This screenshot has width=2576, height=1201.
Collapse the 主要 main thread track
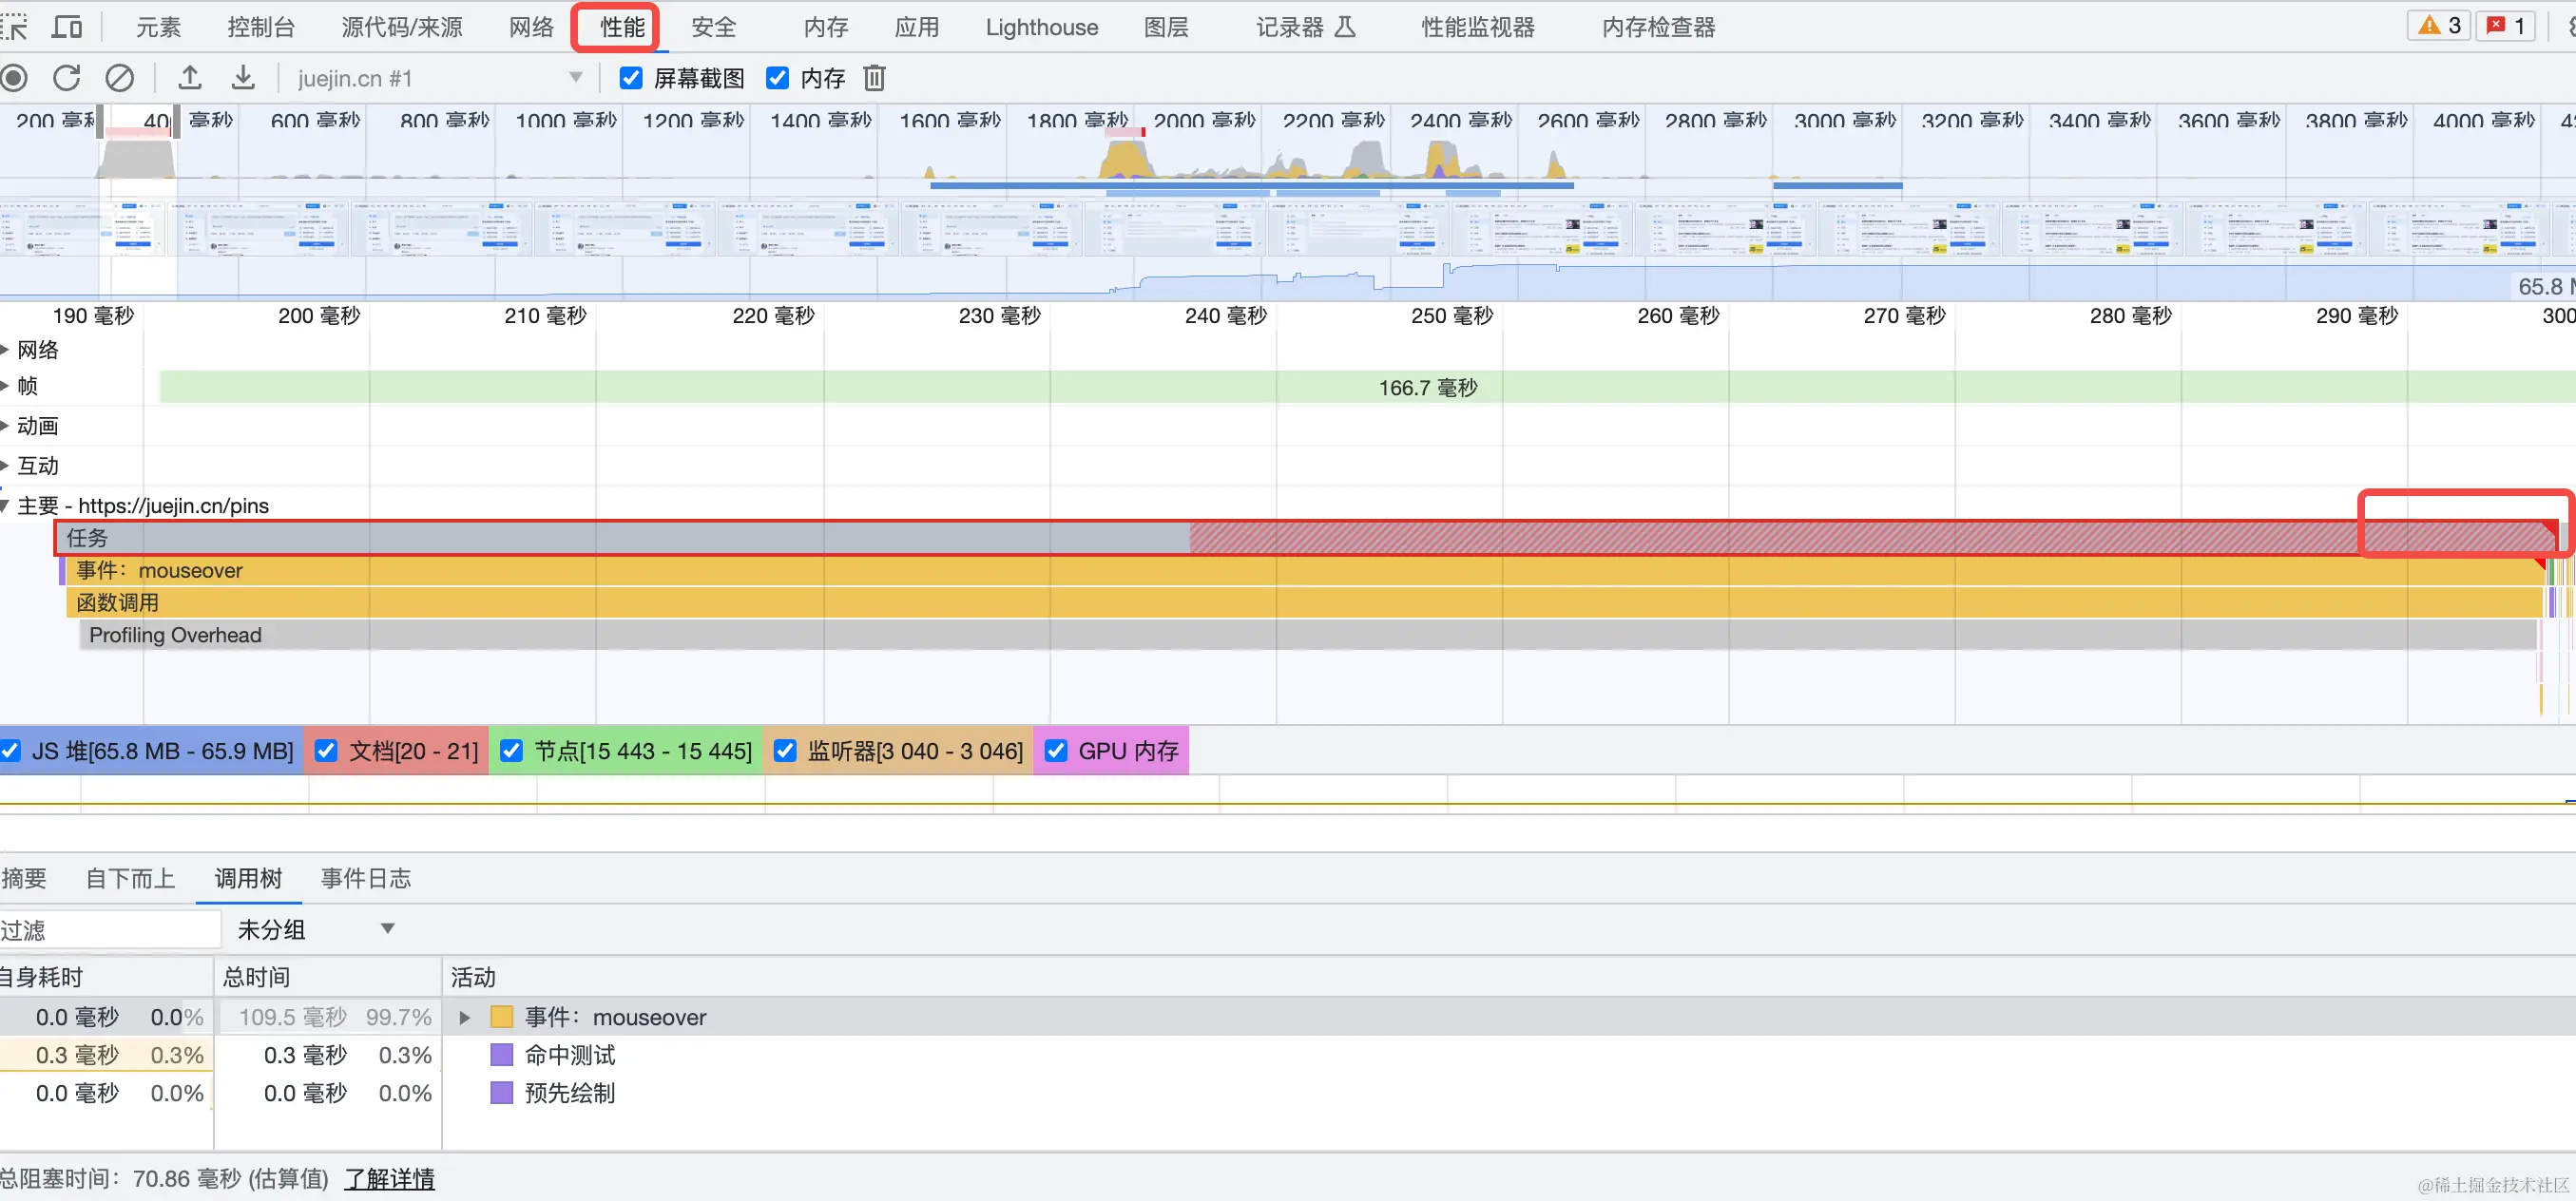(x=5, y=506)
